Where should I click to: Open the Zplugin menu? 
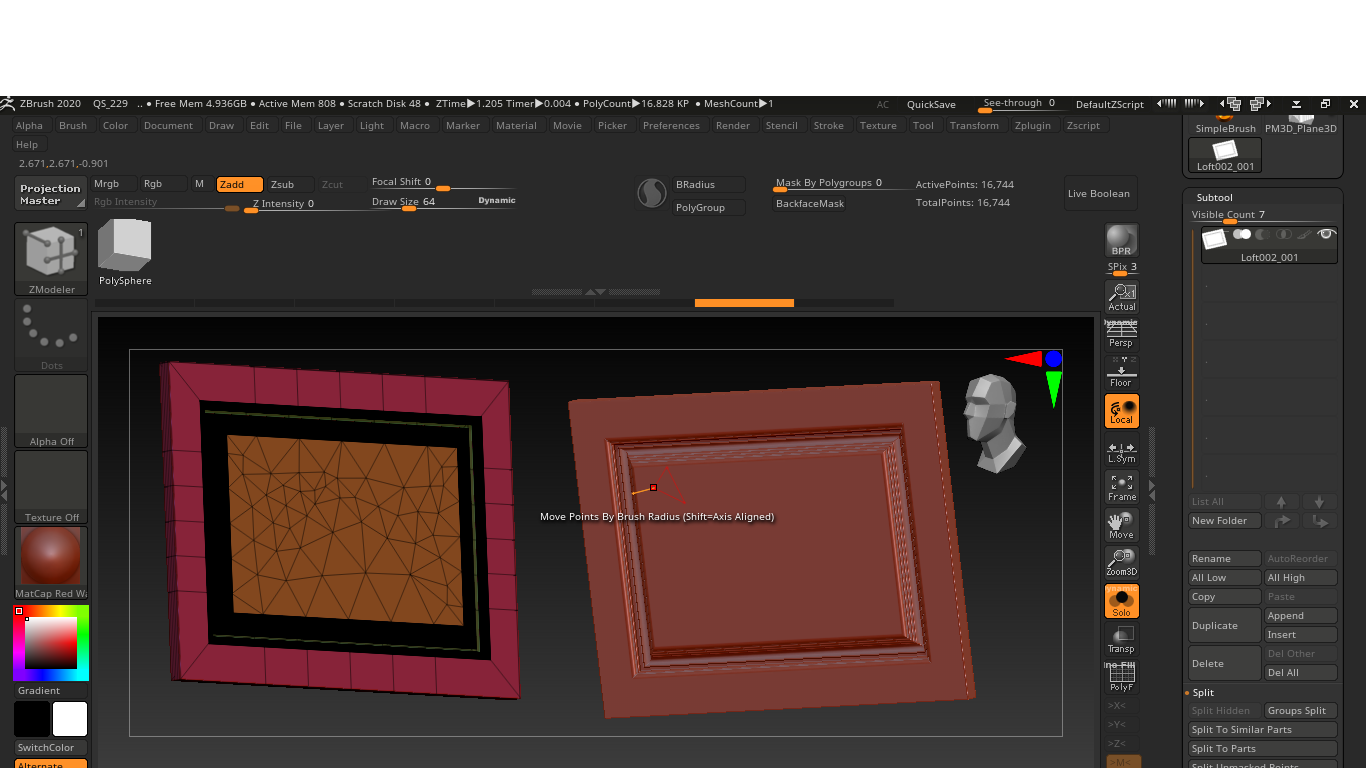click(x=1032, y=126)
